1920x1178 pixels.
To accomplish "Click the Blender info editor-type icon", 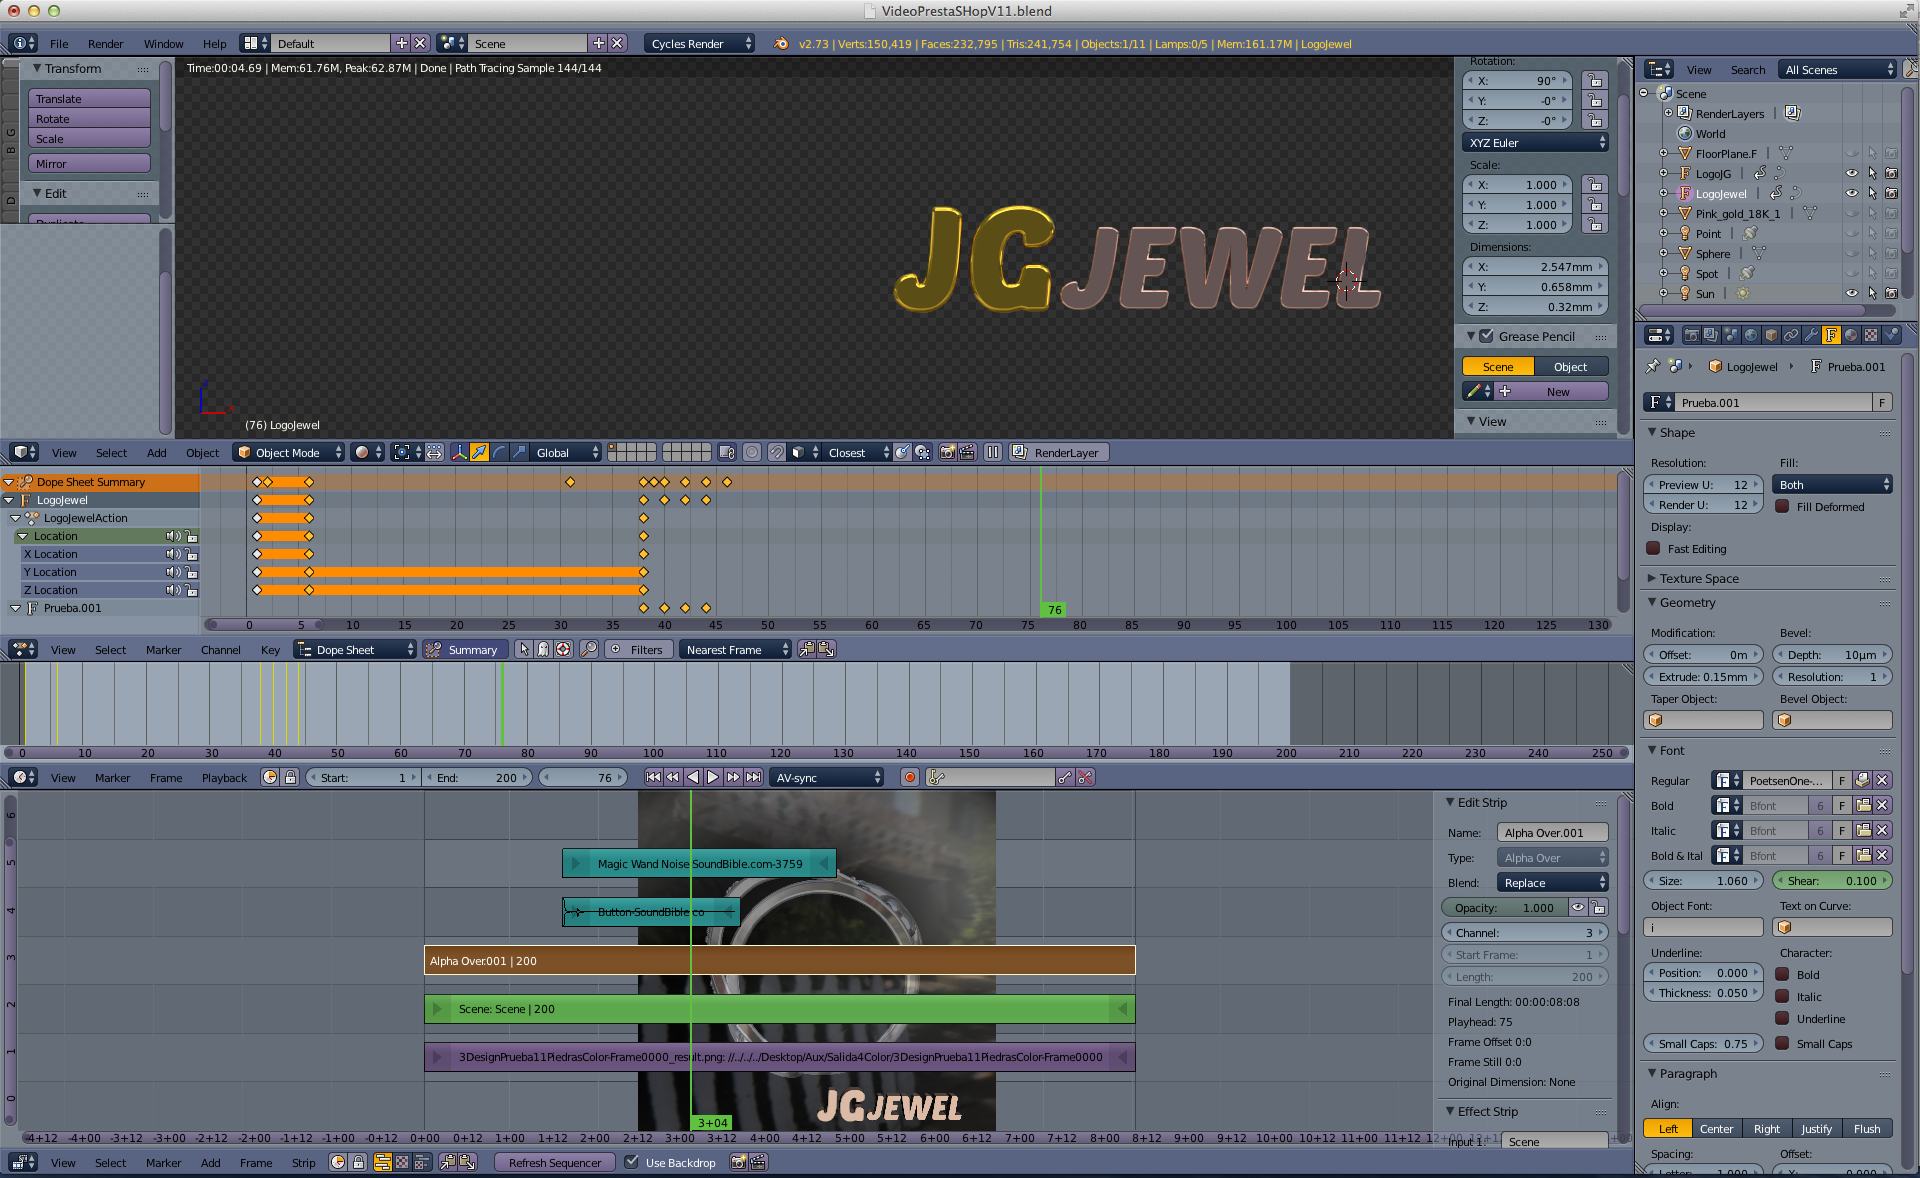I will pyautogui.click(x=19, y=43).
